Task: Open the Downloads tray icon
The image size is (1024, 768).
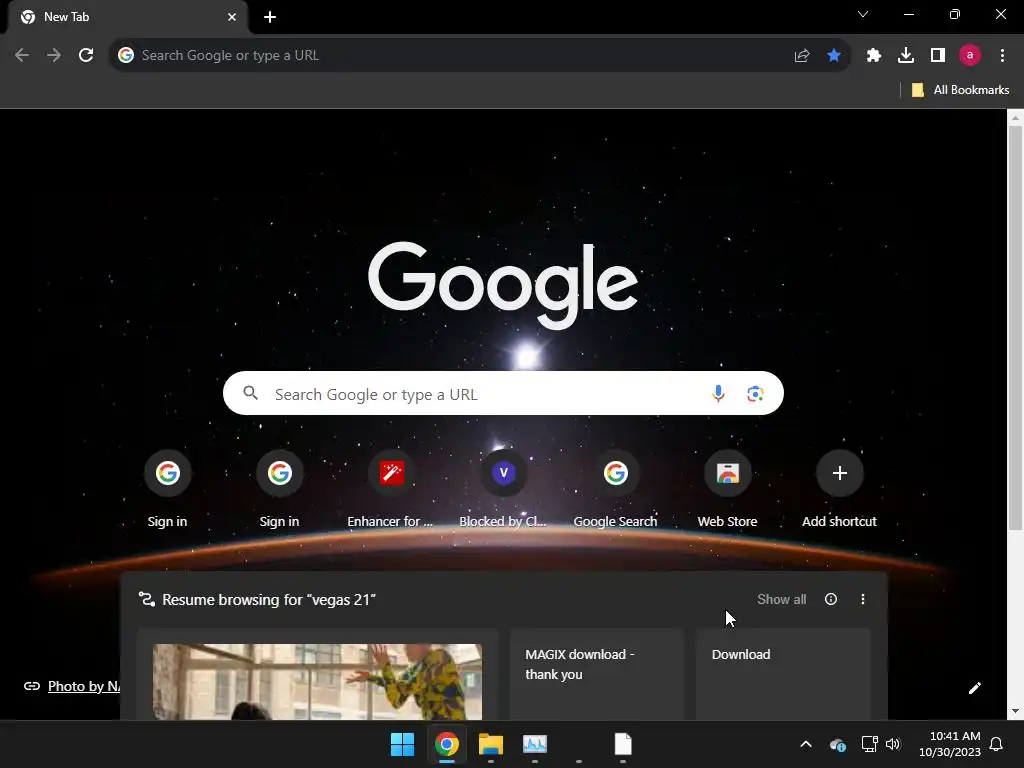Action: tap(906, 56)
